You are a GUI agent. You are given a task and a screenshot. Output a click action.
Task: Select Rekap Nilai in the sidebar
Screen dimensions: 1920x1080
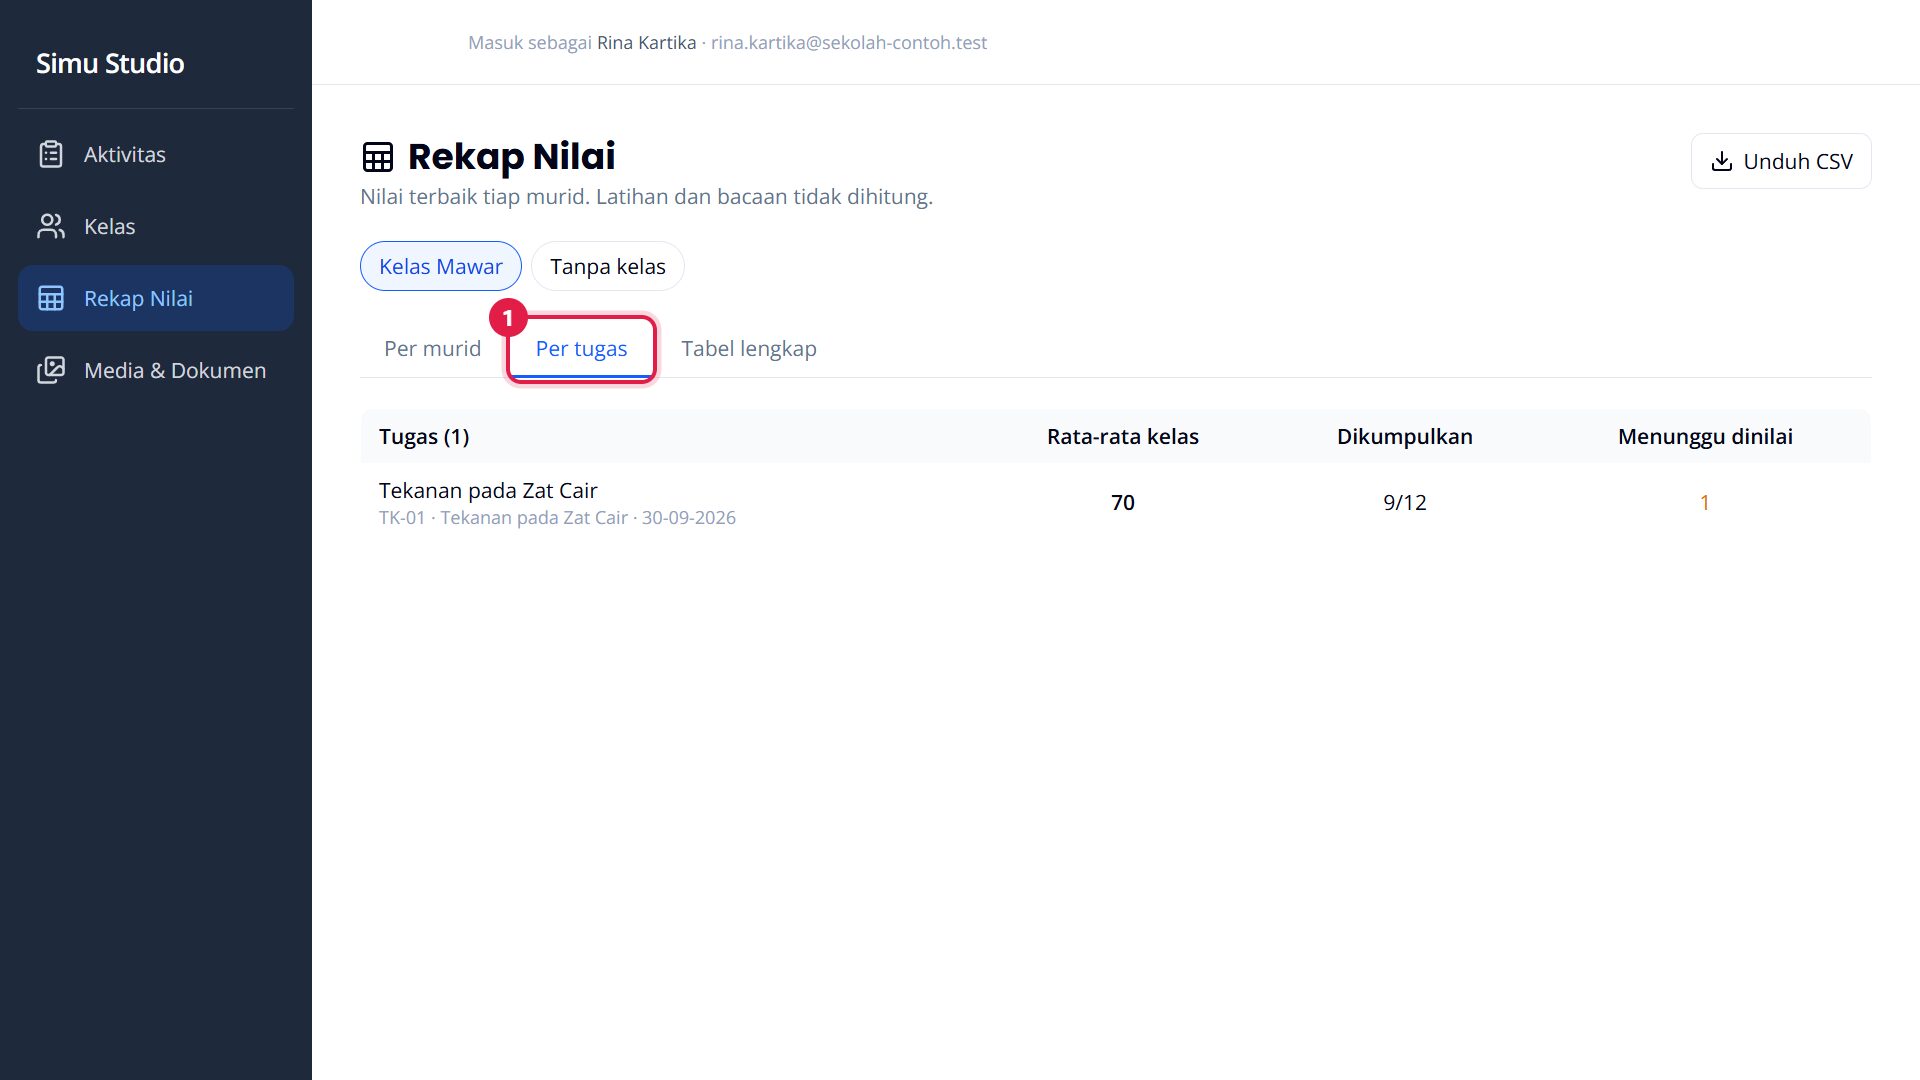[x=156, y=298]
